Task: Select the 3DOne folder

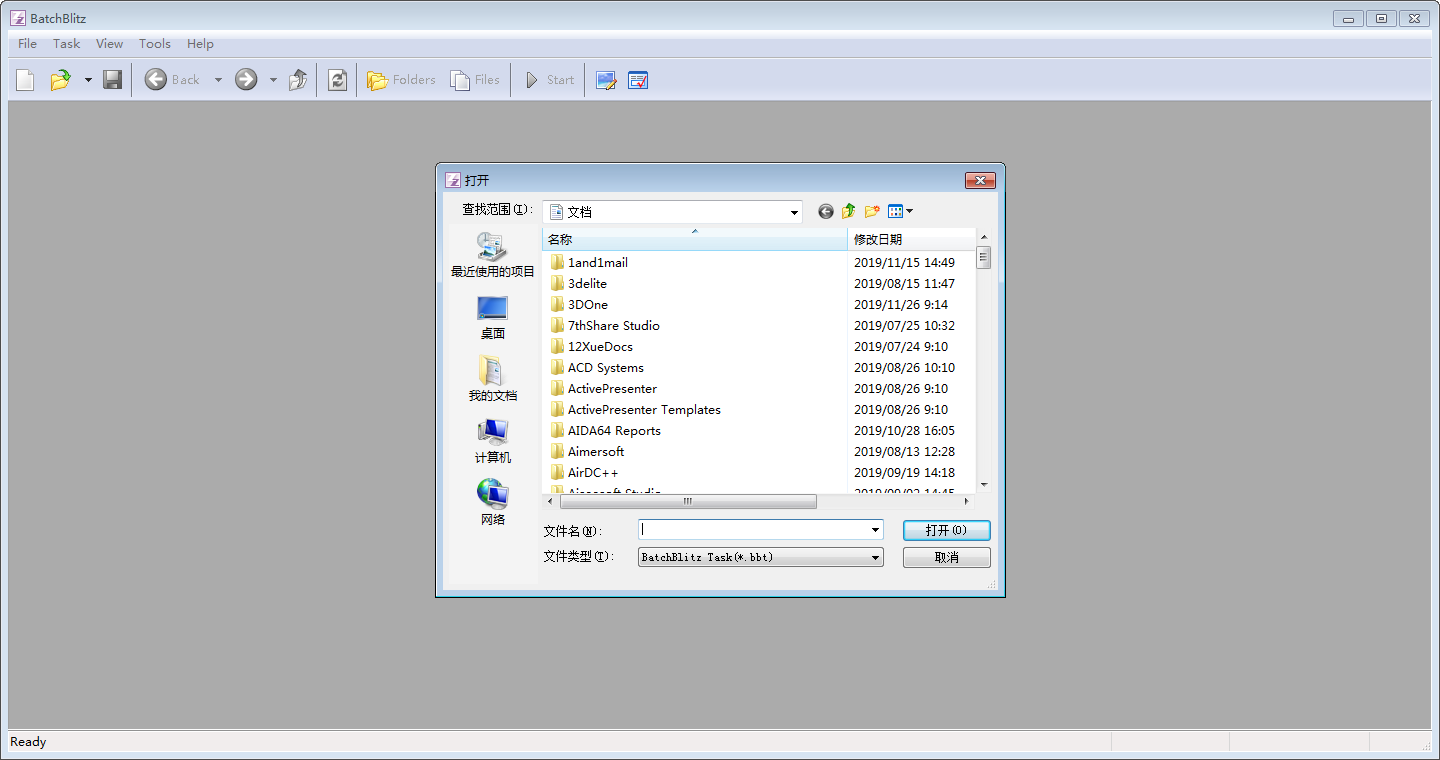Action: [x=587, y=305]
